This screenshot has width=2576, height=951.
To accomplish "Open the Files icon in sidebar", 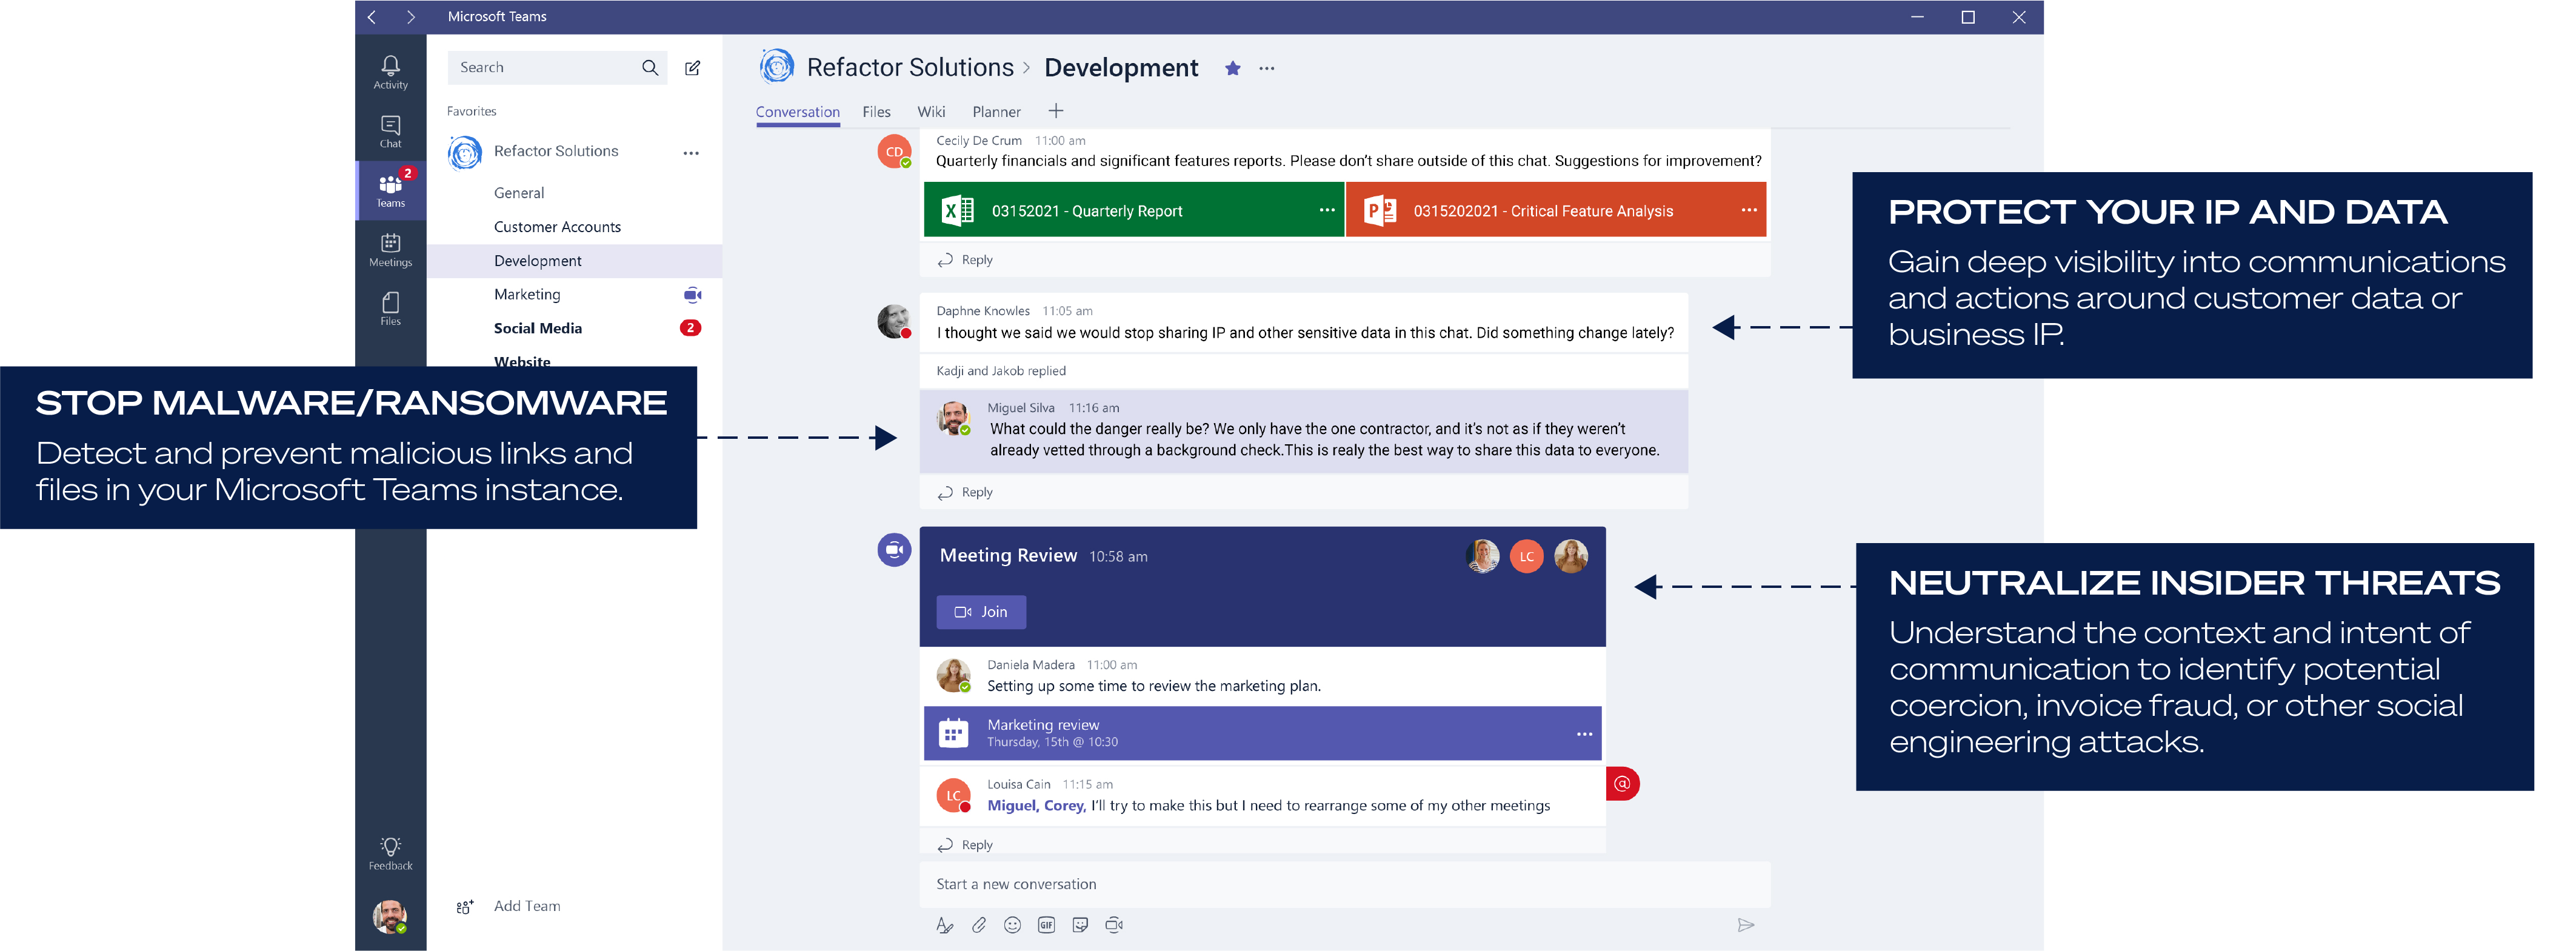I will click(x=390, y=308).
